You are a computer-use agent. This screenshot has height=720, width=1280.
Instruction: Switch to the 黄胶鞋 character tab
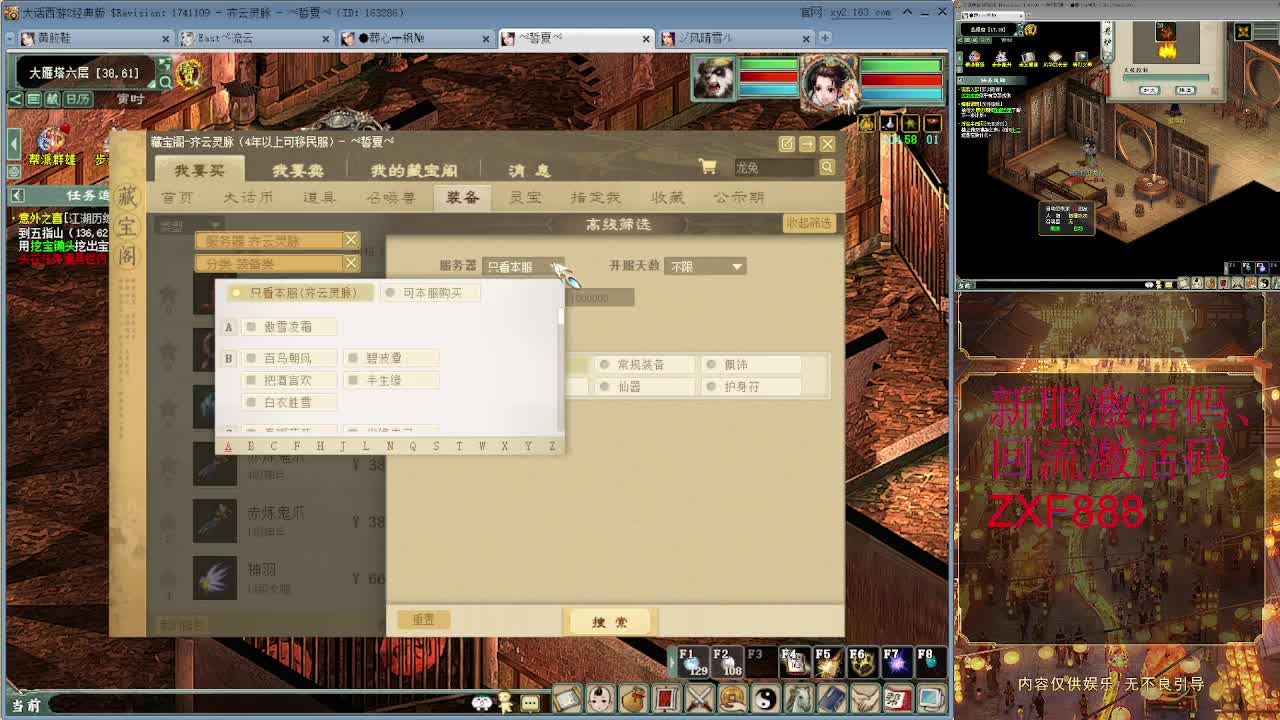pyautogui.click(x=95, y=38)
